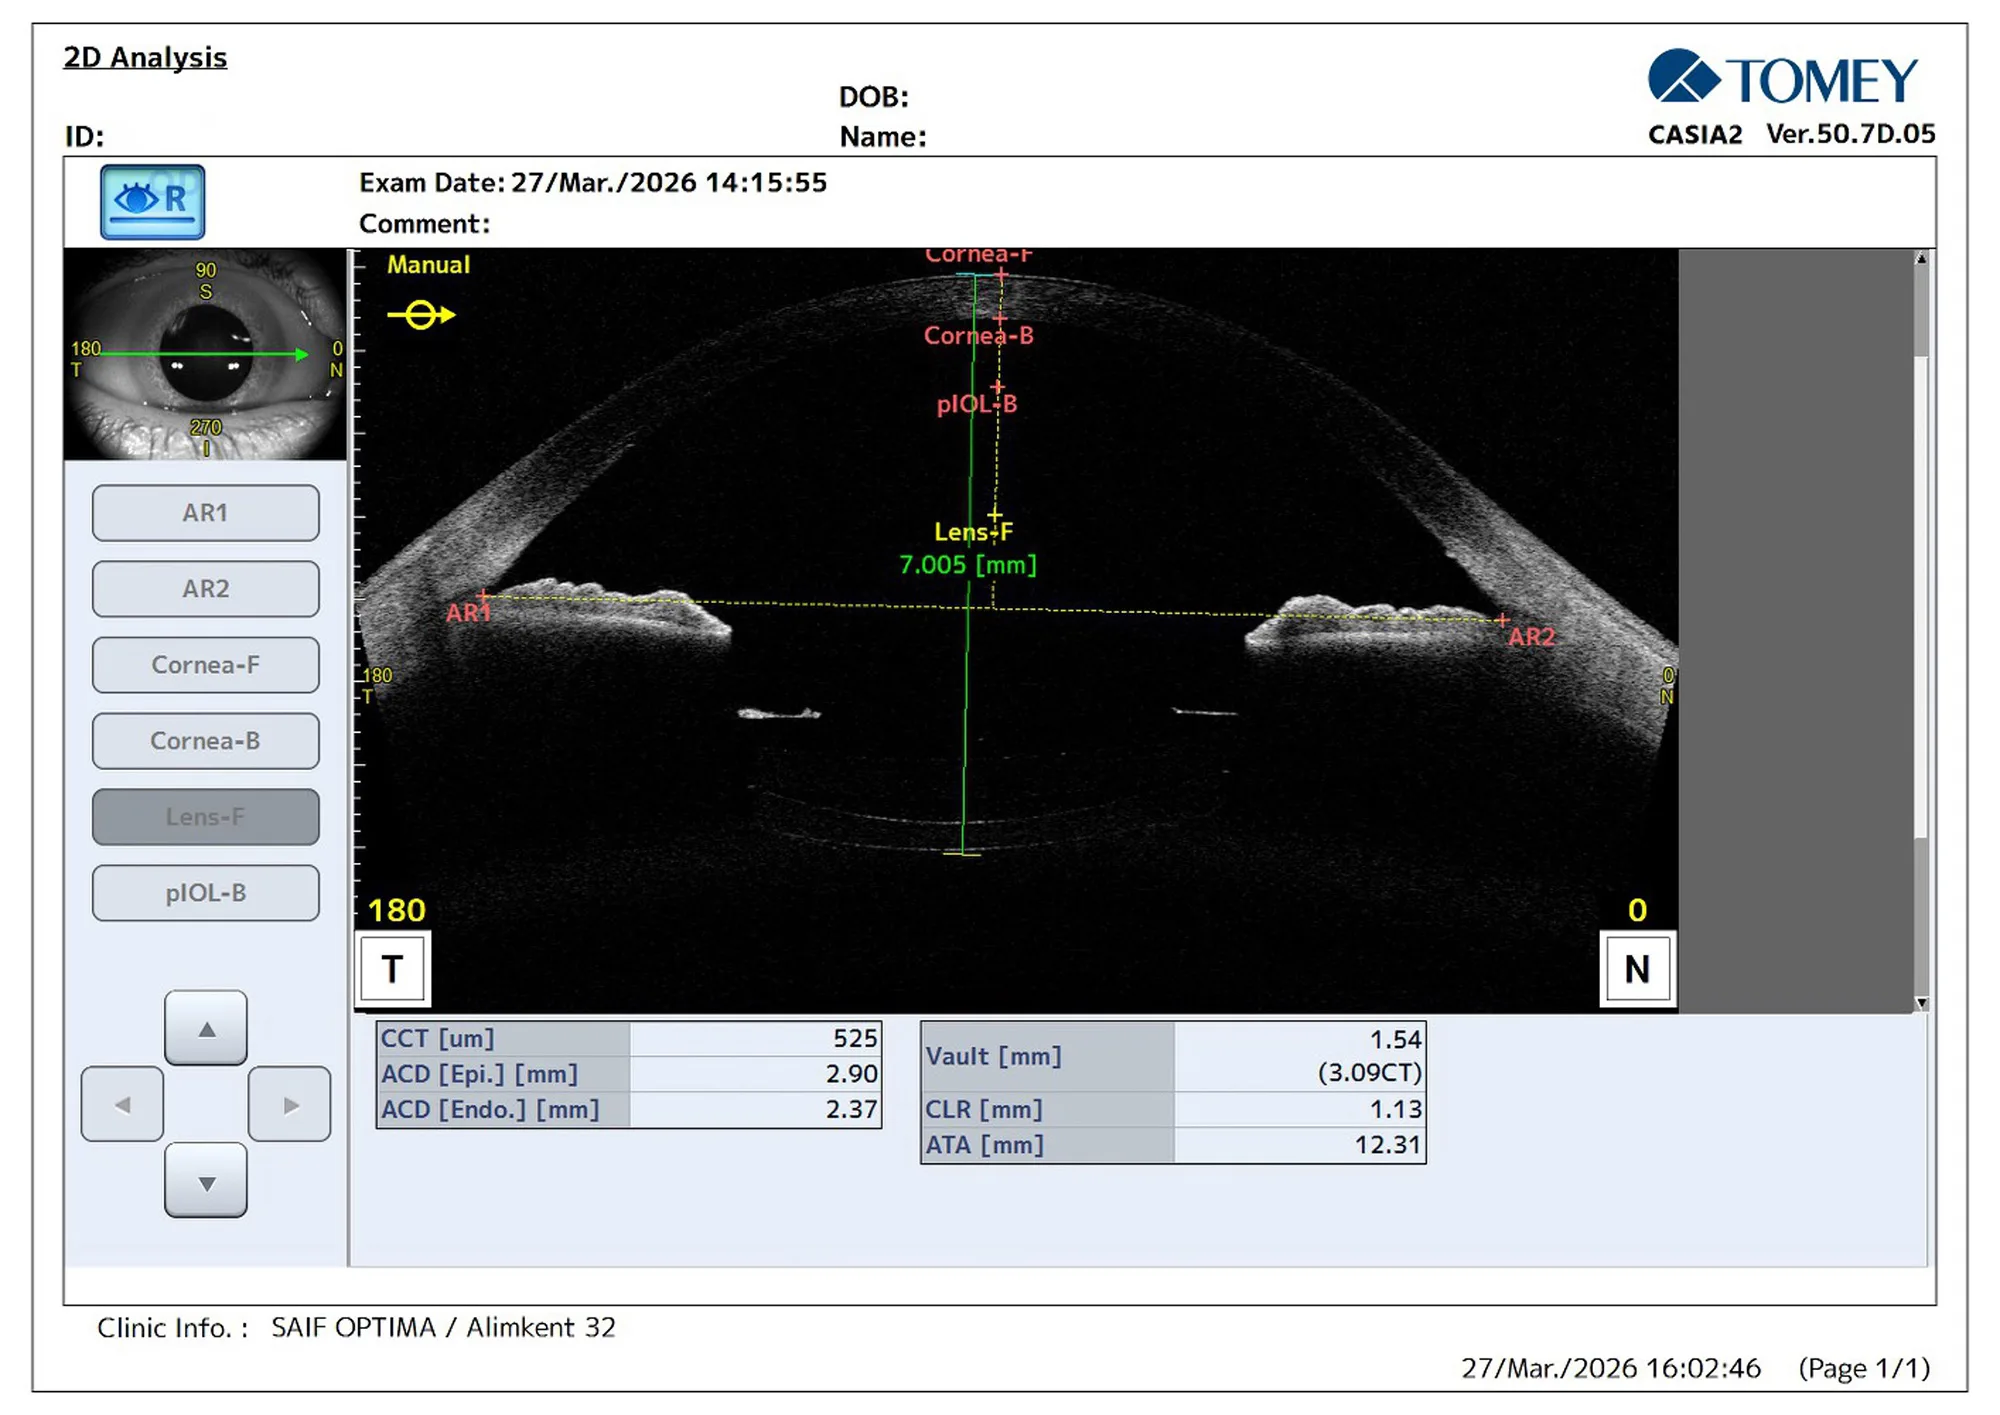
Task: Click the 2D Analysis heading
Action: [x=145, y=58]
